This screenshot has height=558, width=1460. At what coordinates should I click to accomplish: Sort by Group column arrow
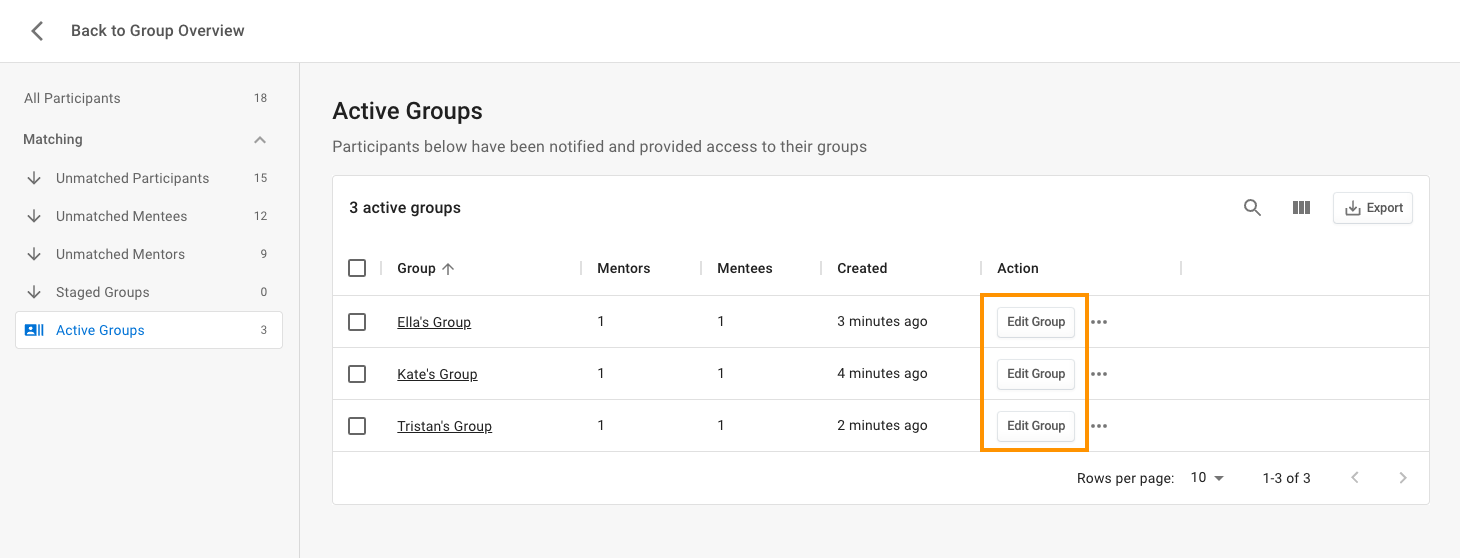tap(448, 268)
